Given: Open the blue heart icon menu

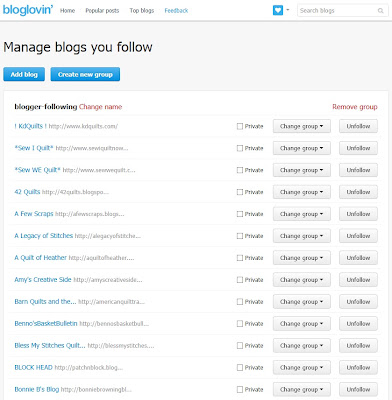Looking at the screenshot, I should (x=278, y=10).
